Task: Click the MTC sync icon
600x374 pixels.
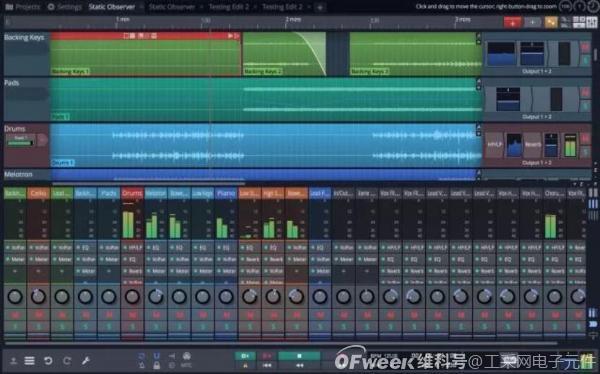Action: coord(186,360)
